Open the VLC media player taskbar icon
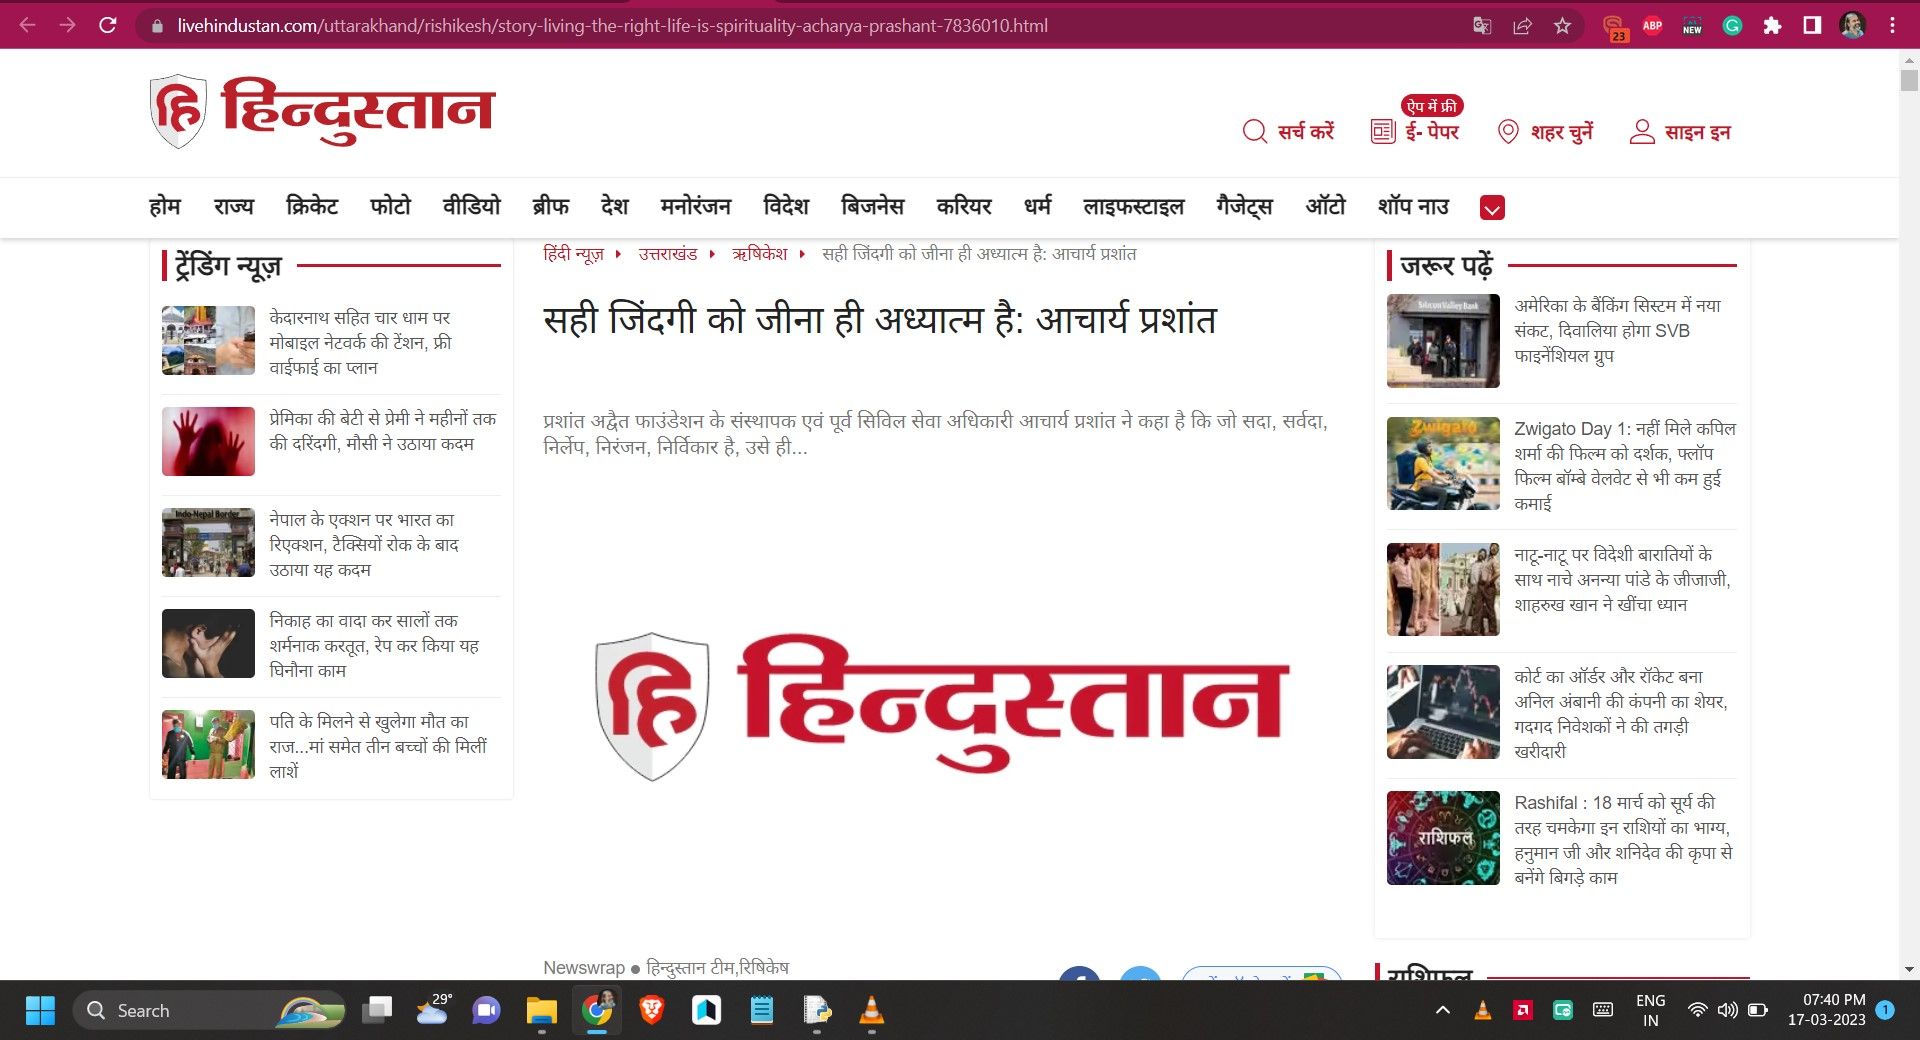 (x=871, y=1011)
